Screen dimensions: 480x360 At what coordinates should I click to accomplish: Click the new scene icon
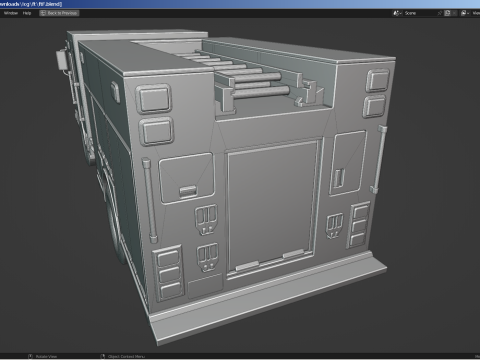pyautogui.click(x=448, y=13)
